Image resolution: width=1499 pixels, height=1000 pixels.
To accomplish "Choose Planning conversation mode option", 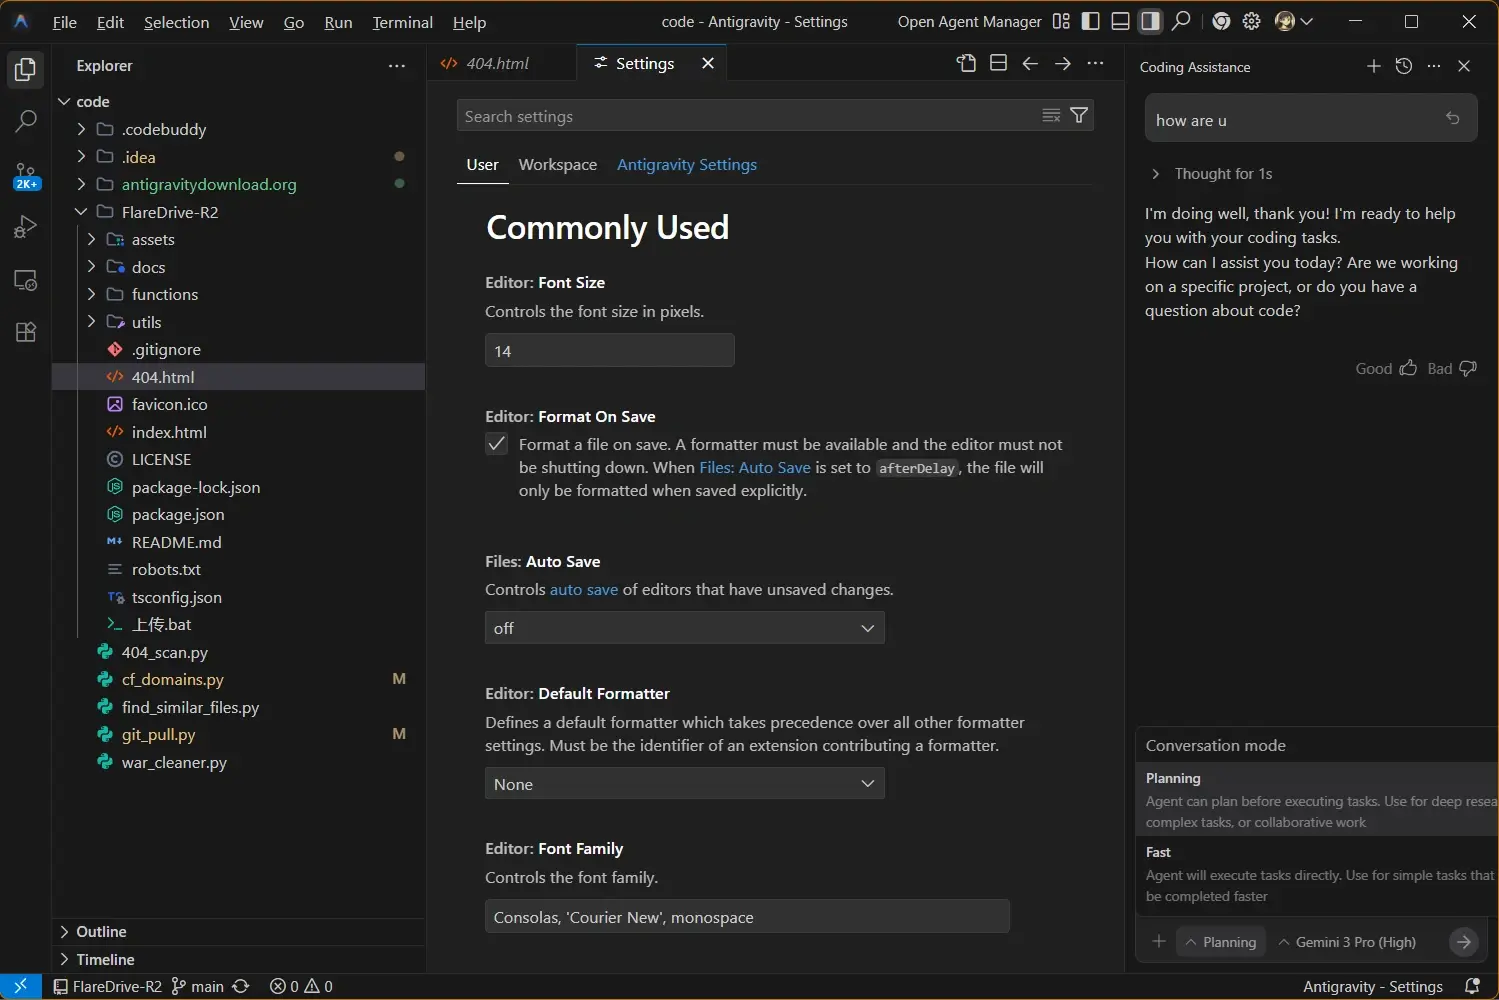I will (x=1317, y=800).
